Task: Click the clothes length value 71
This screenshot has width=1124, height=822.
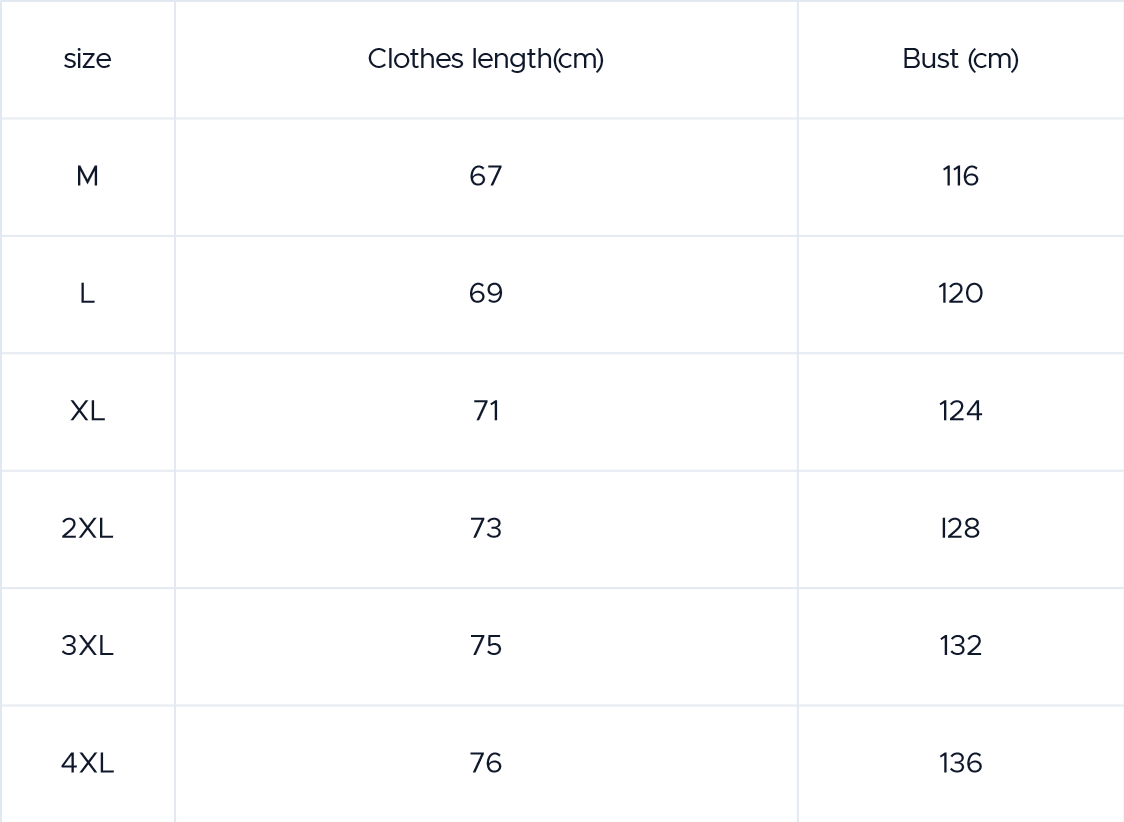Action: [x=486, y=411]
